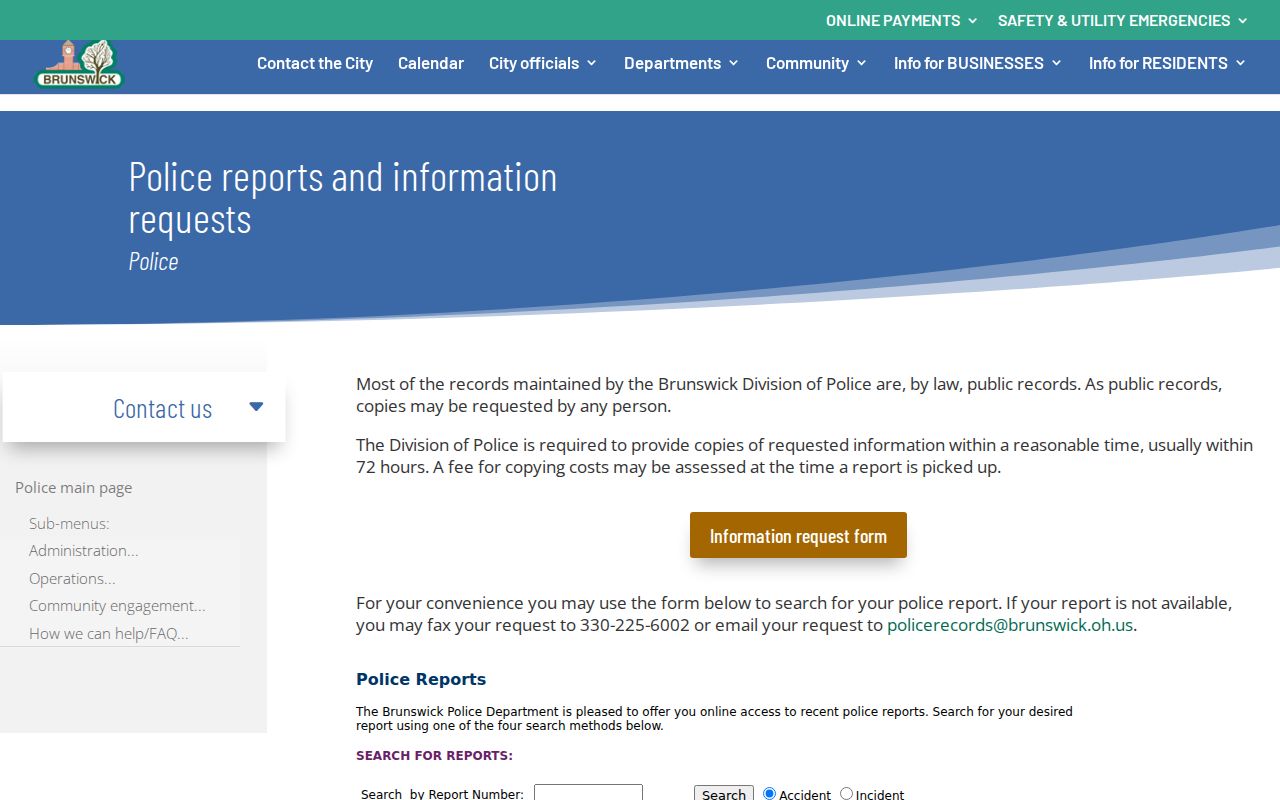Expand the City officials chevron
Image resolution: width=1280 pixels, height=800 pixels.
tap(591, 63)
